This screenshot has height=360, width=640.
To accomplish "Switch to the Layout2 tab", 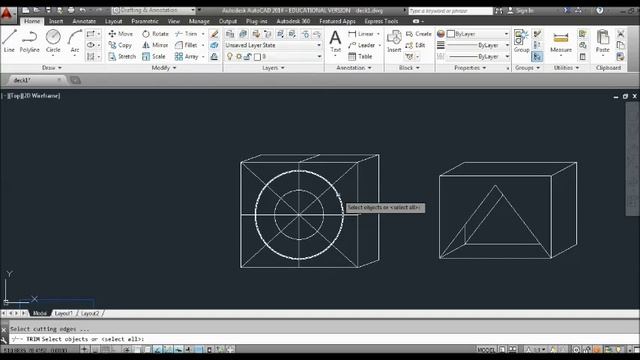I will click(90, 313).
